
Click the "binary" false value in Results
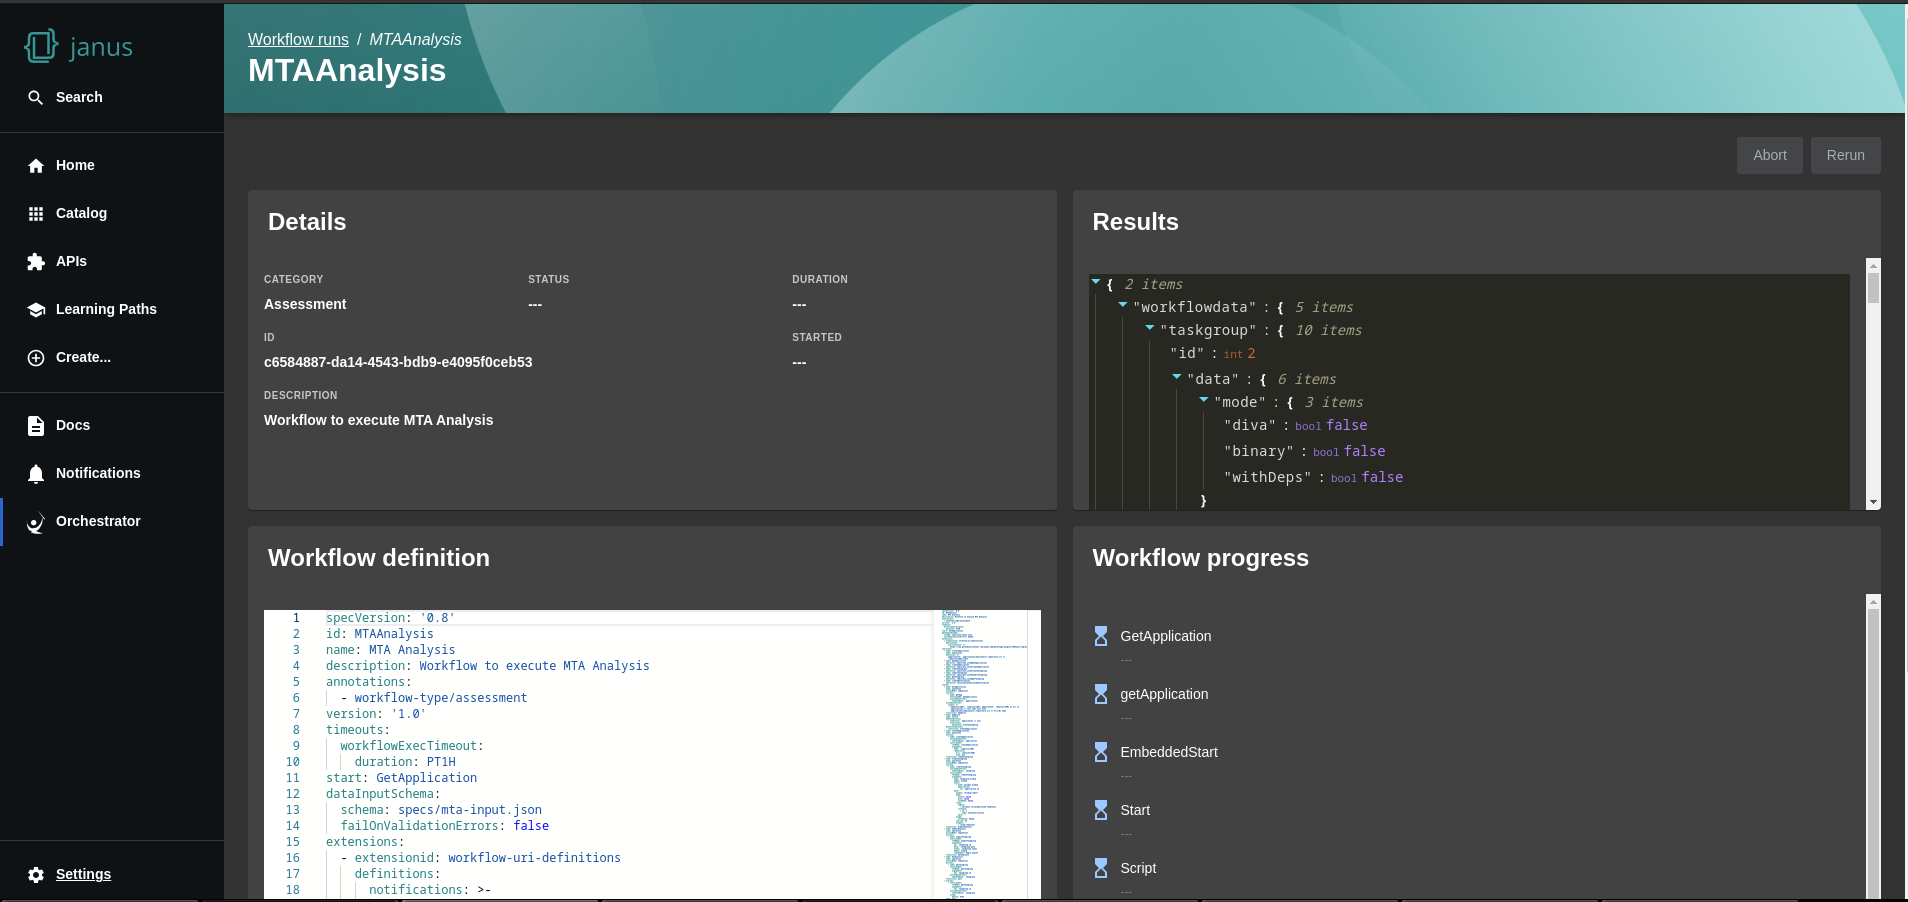pyautogui.click(x=1364, y=451)
